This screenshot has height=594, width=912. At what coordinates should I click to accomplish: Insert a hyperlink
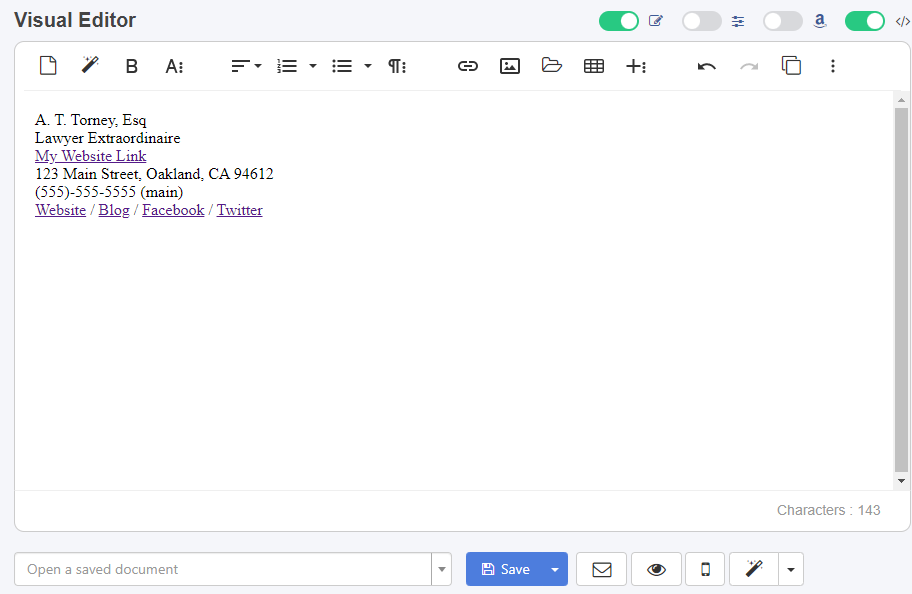(468, 65)
